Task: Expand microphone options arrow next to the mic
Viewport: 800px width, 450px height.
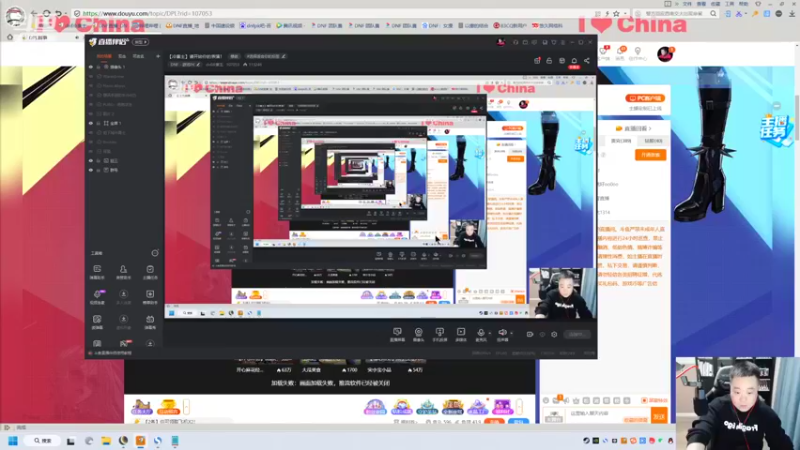Action: point(490,333)
